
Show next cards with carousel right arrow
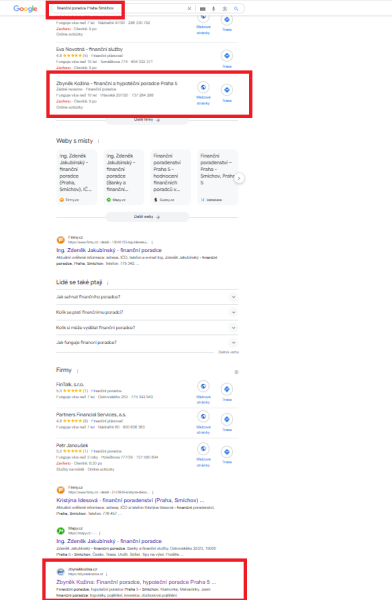tap(239, 178)
